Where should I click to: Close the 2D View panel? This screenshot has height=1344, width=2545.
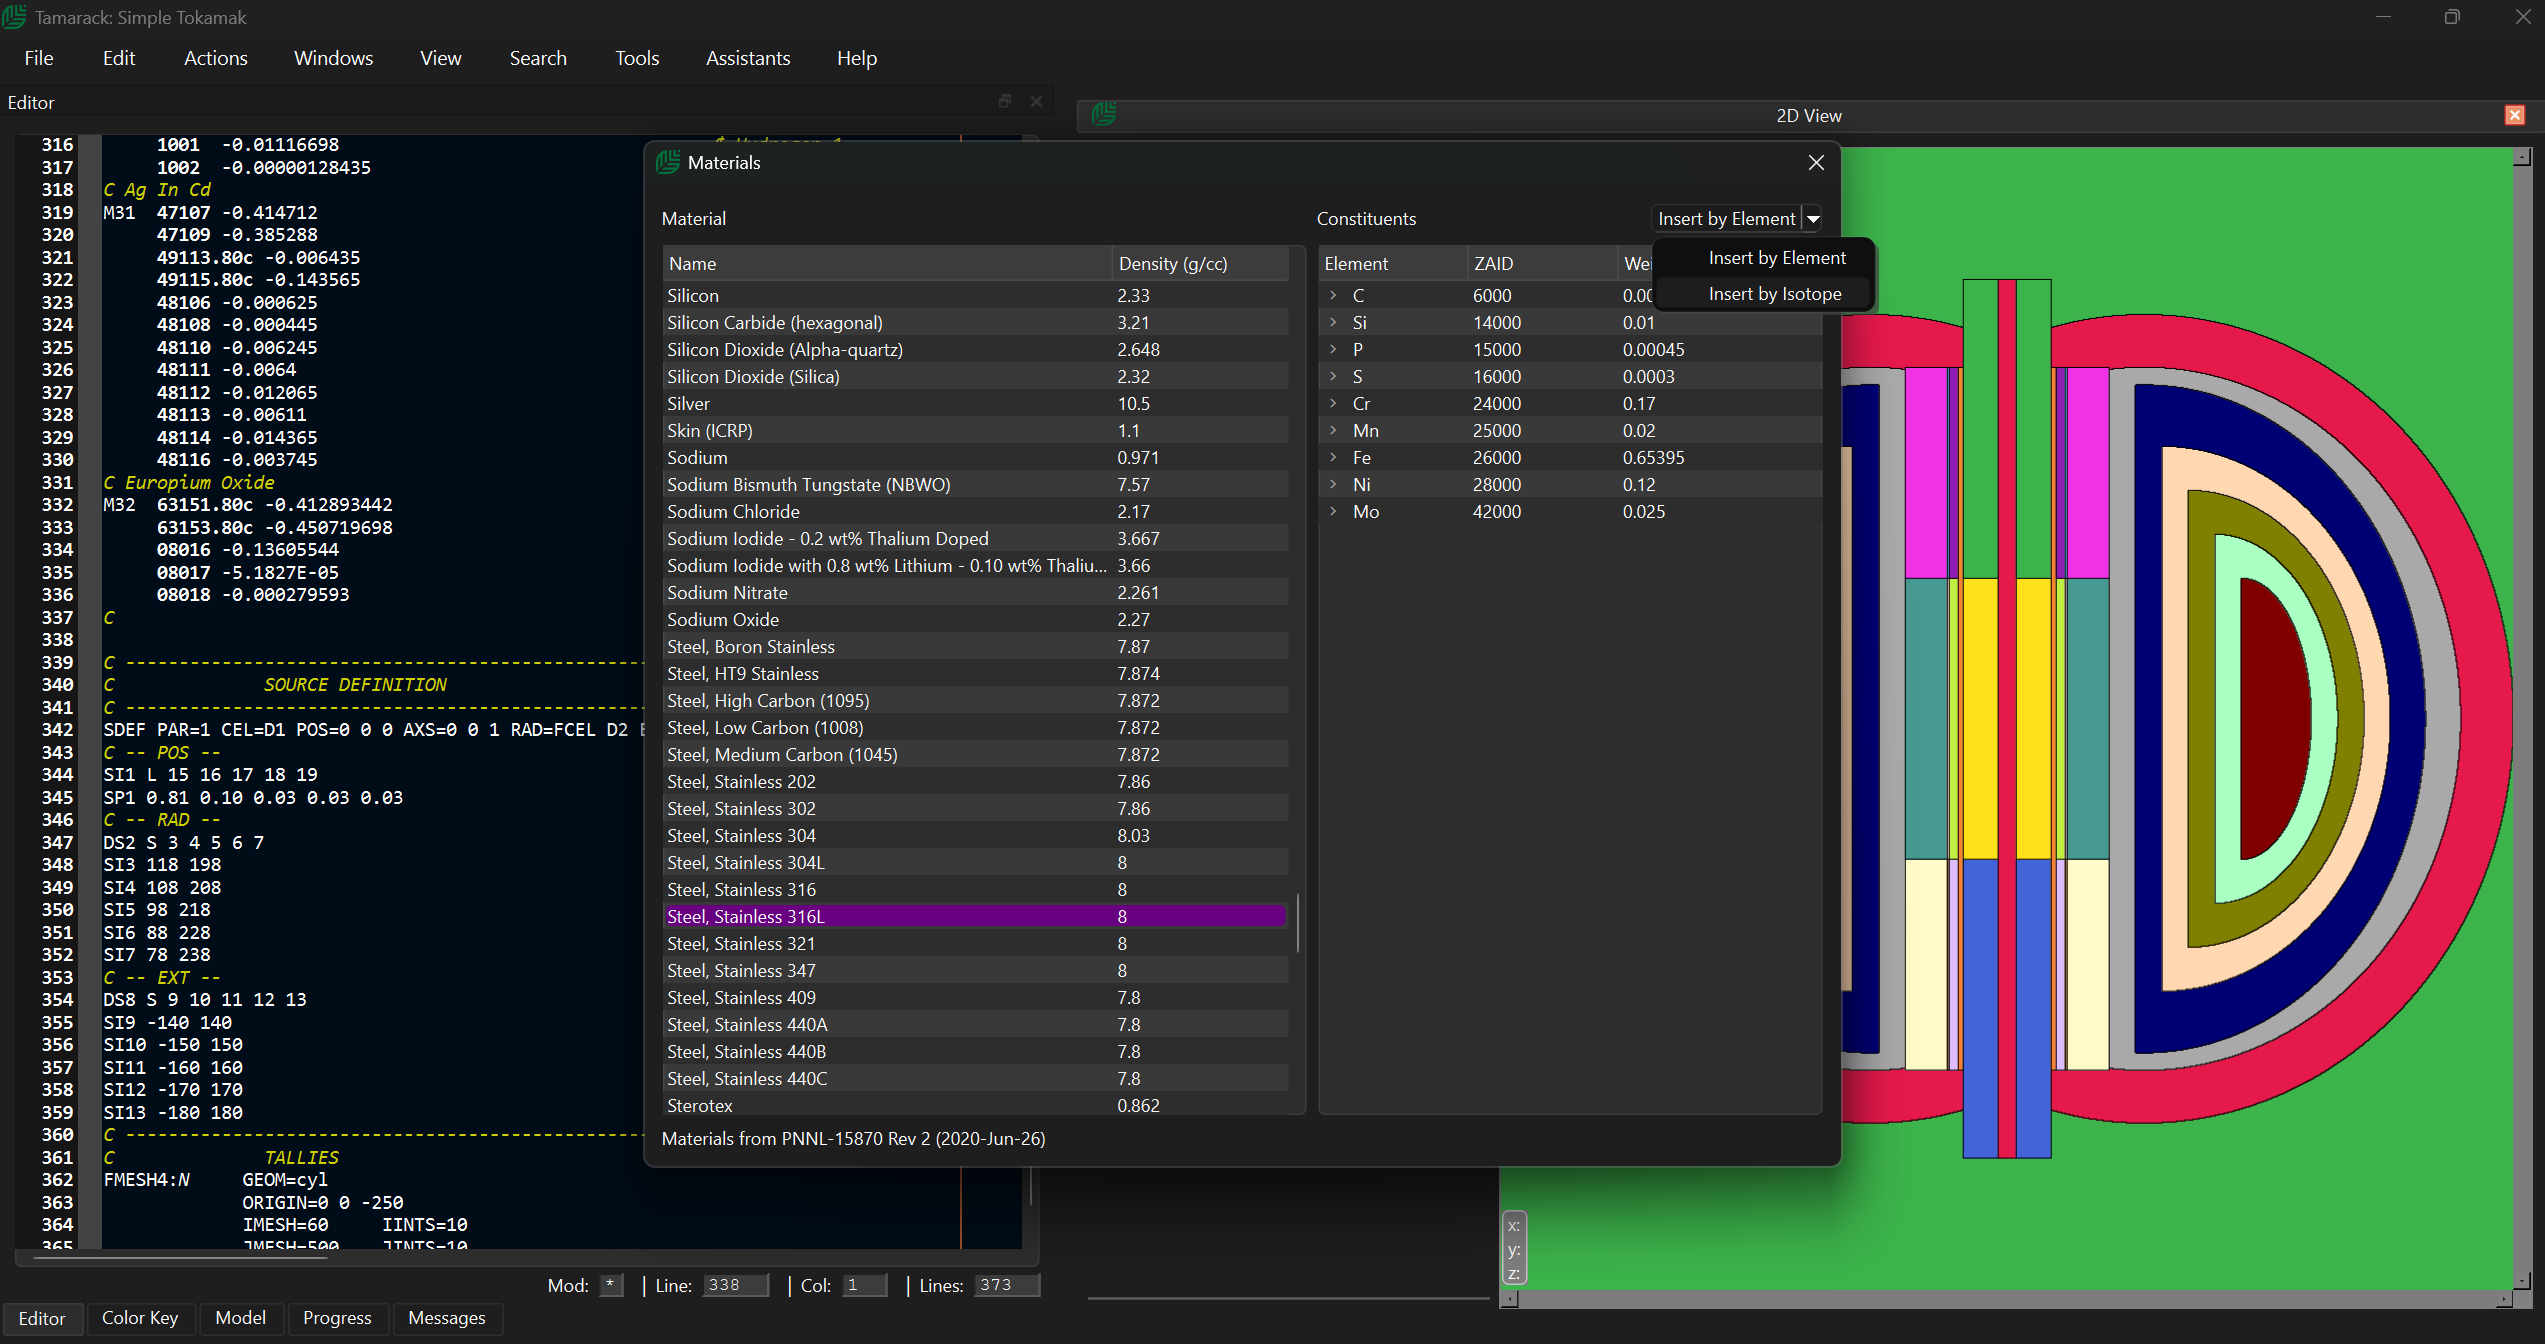[2514, 115]
